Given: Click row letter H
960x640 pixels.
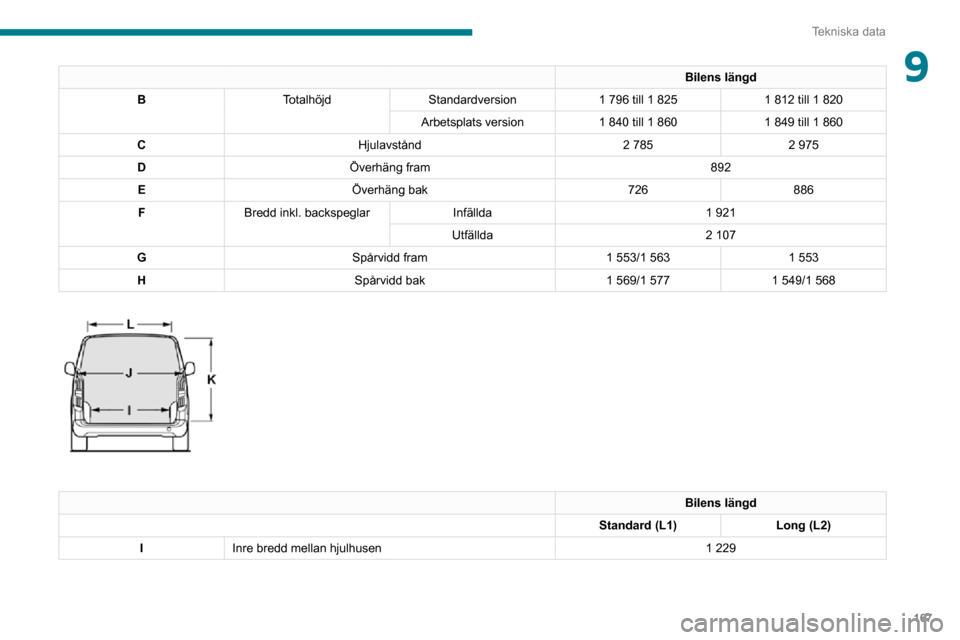Looking at the screenshot, I should tap(141, 280).
